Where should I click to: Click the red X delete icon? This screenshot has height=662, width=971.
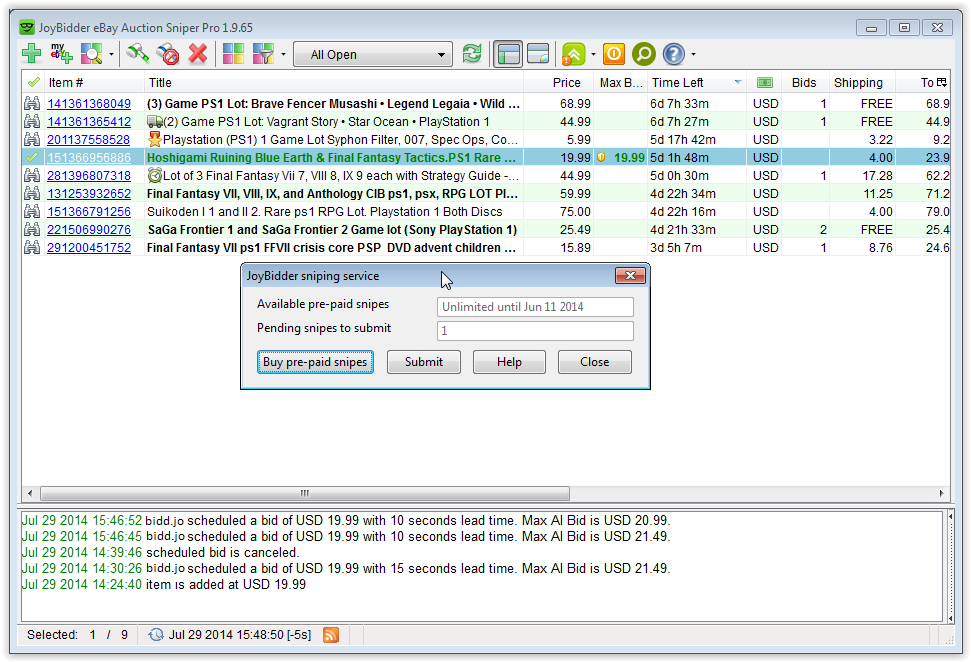[198, 54]
